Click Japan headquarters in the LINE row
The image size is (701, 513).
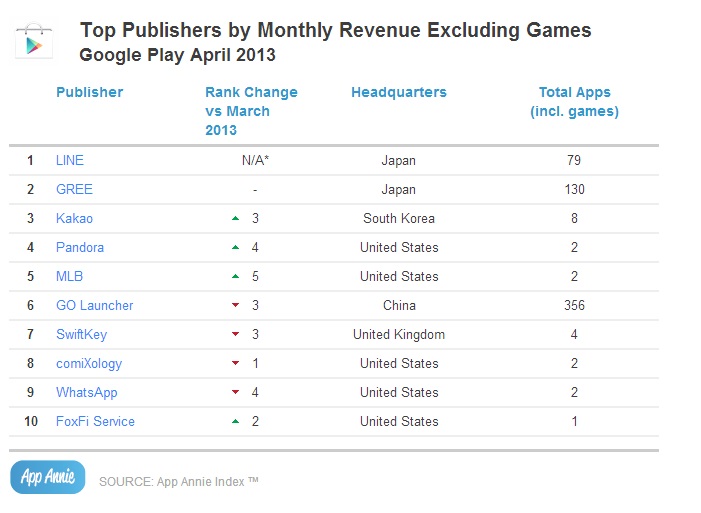click(398, 161)
